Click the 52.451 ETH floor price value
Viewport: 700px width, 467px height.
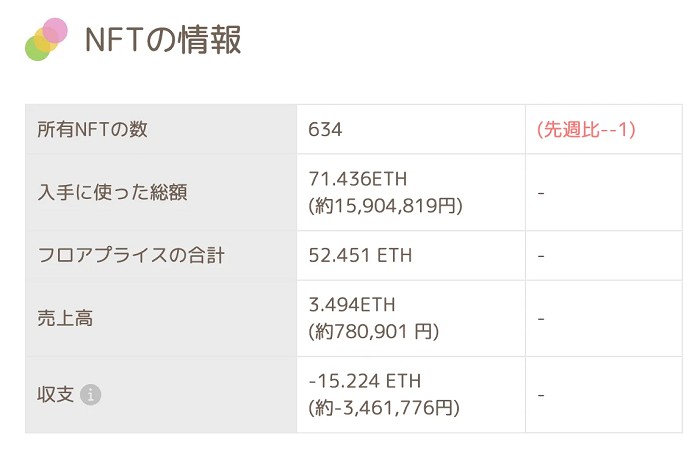coord(360,256)
